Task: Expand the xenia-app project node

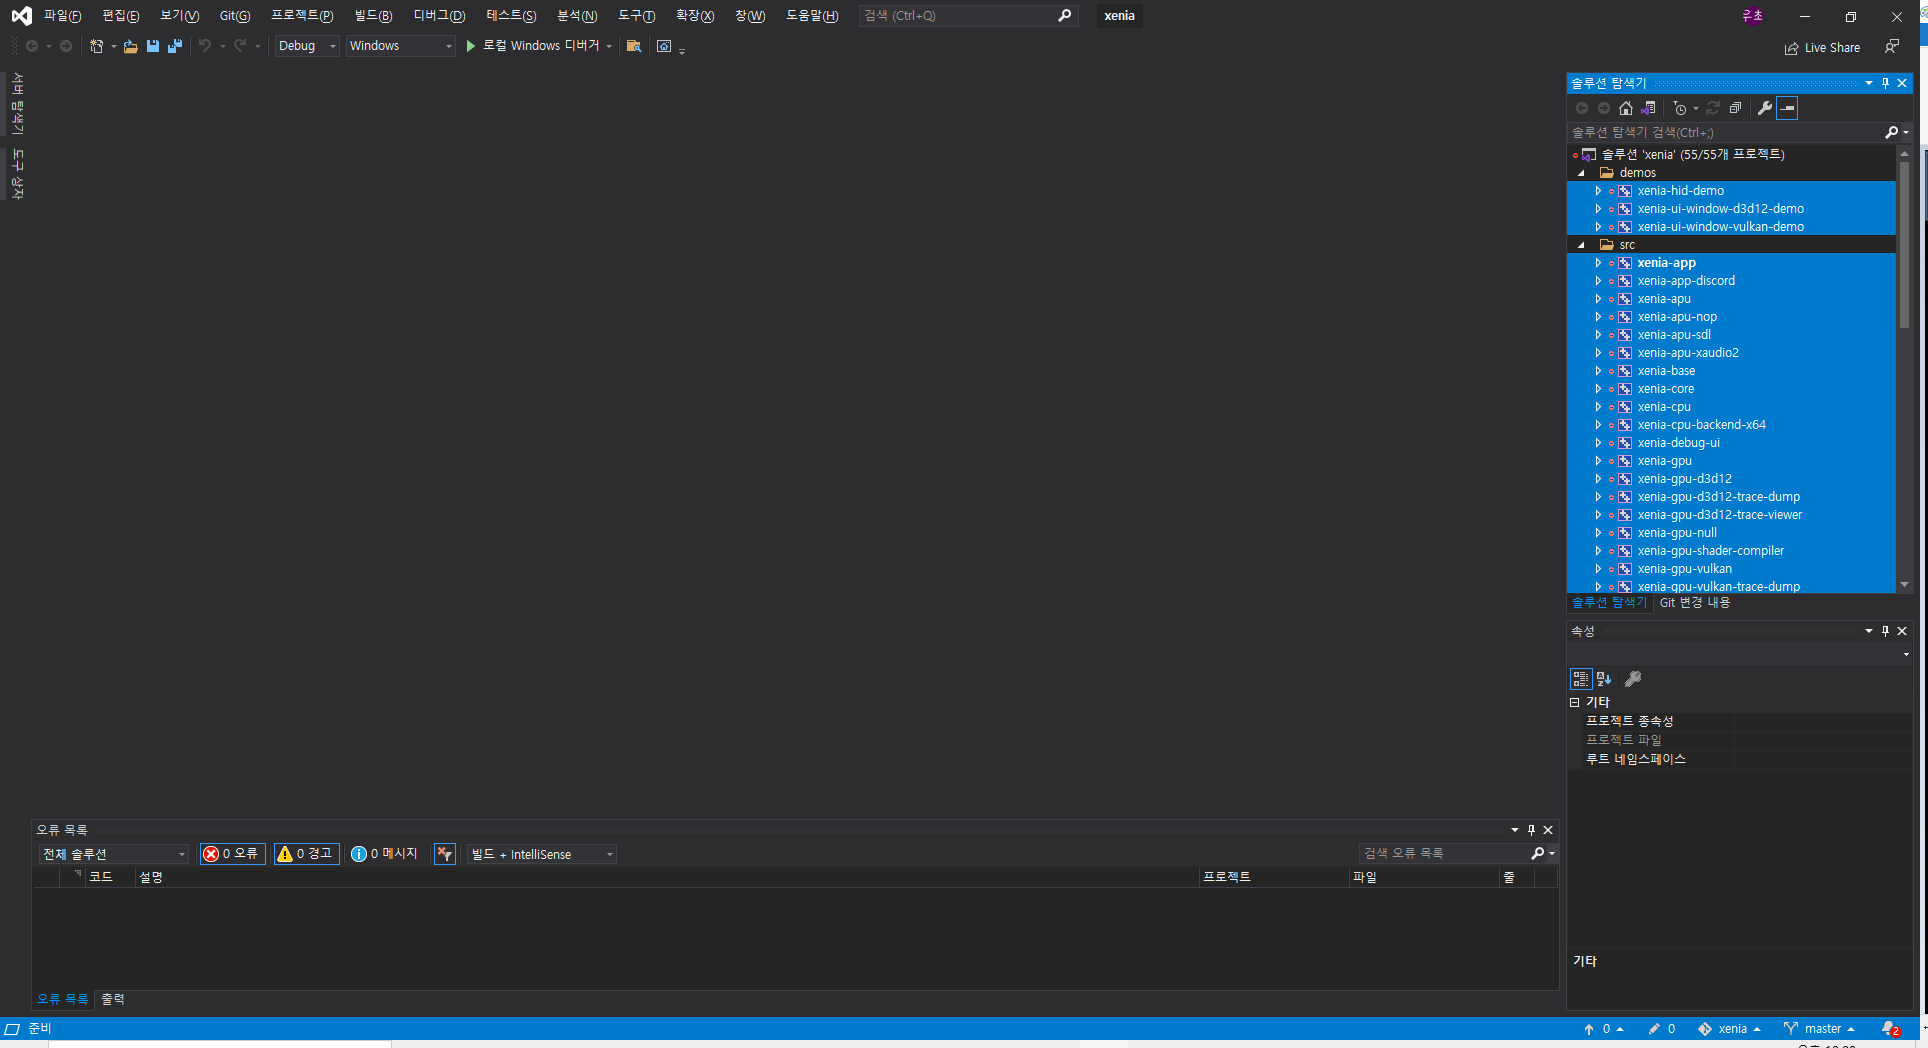Action: (x=1598, y=263)
